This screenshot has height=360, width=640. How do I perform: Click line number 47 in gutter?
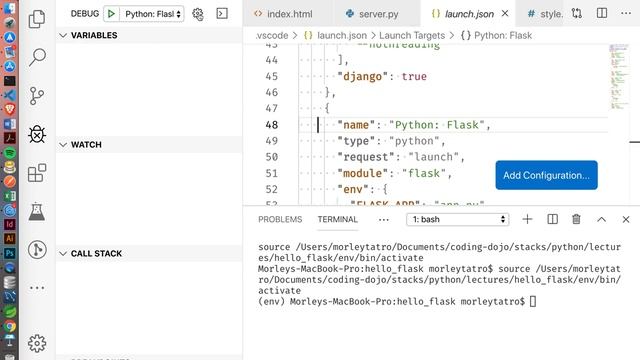[271, 109]
